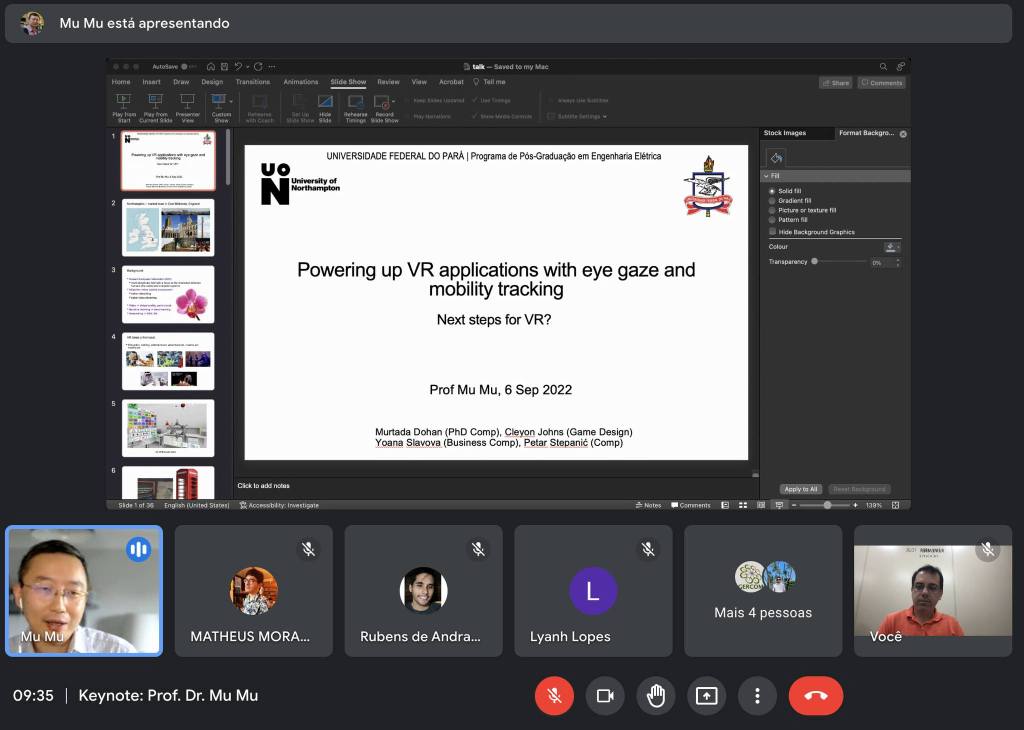
Task: Click the present screen button
Action: point(707,696)
